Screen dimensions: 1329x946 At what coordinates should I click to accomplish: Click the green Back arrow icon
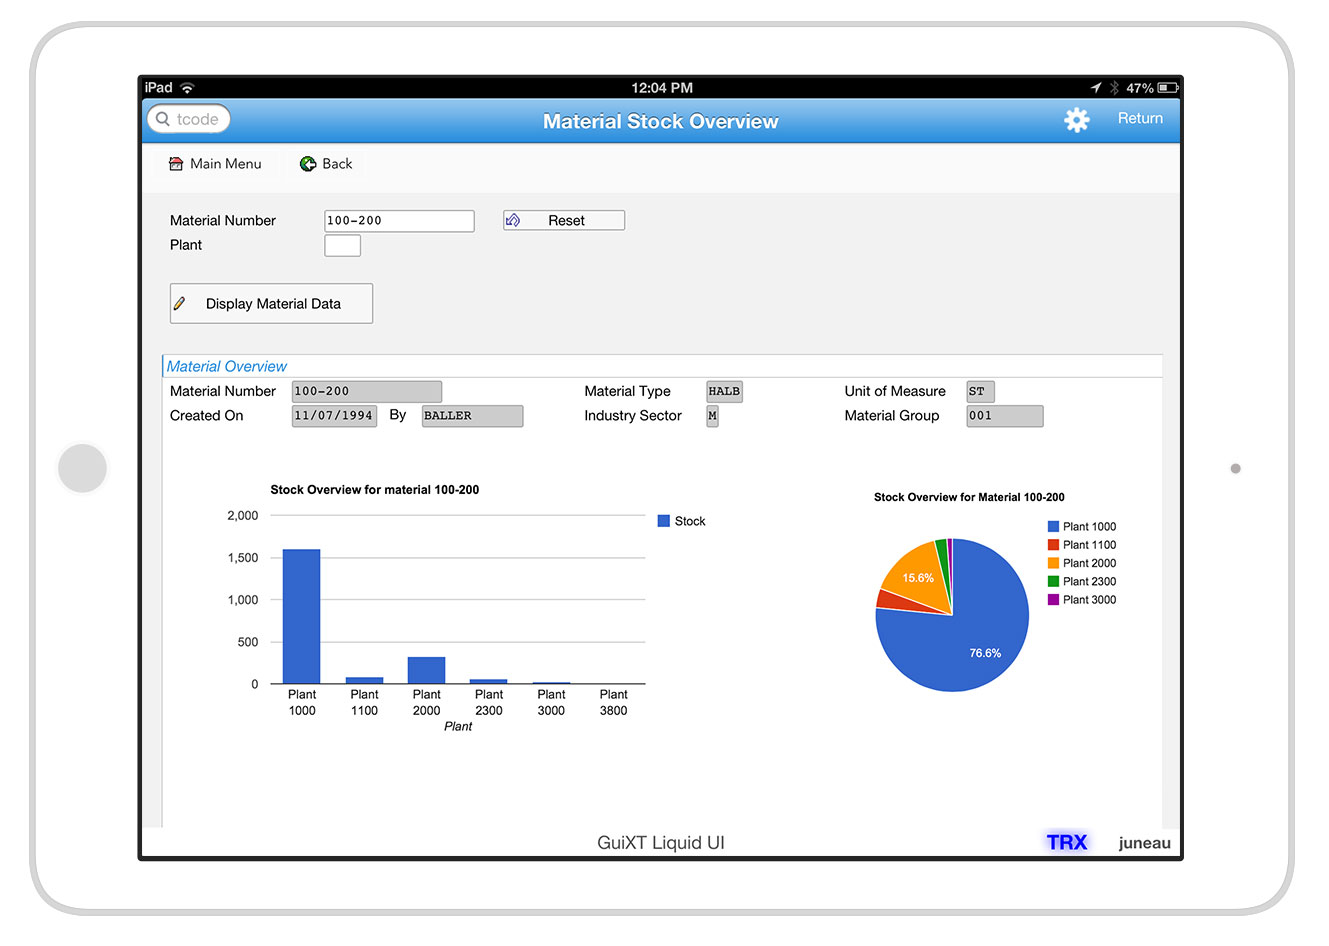pyautogui.click(x=308, y=164)
